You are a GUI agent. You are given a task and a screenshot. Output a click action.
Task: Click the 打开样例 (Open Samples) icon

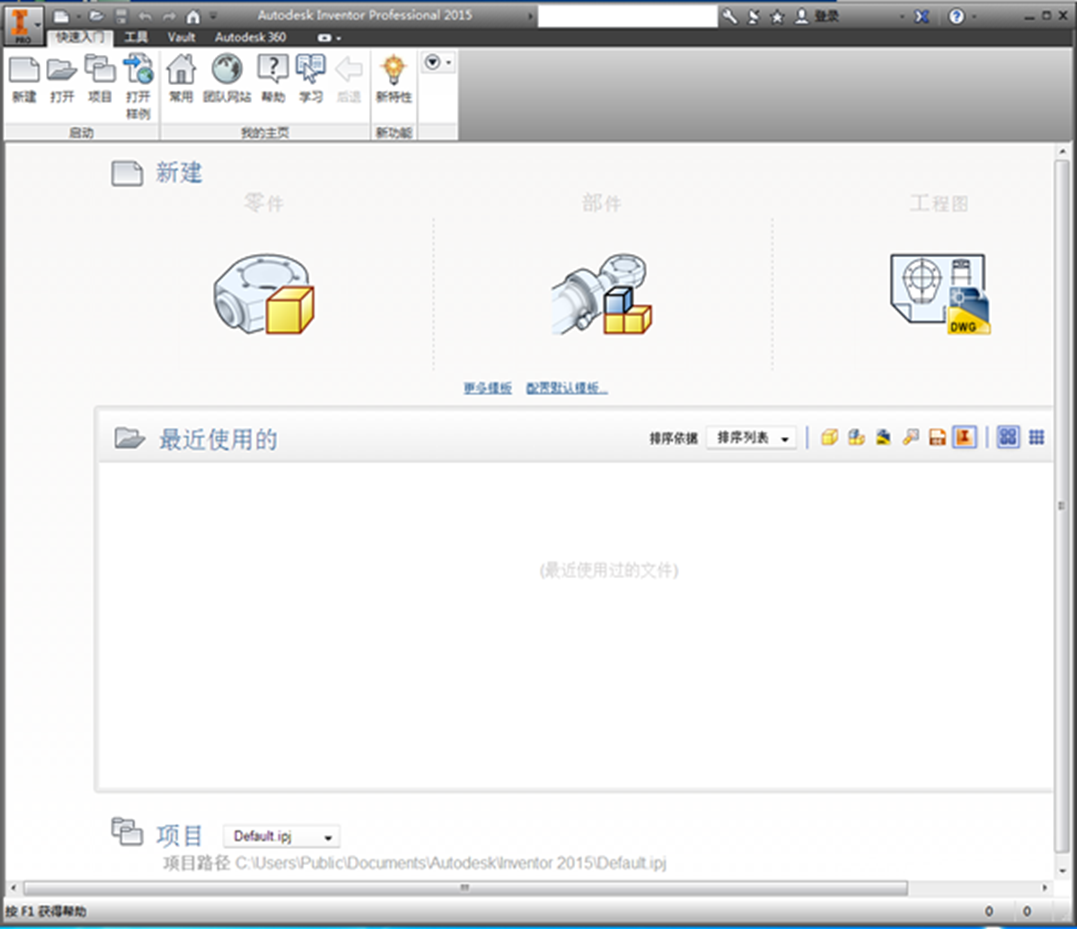pos(138,87)
